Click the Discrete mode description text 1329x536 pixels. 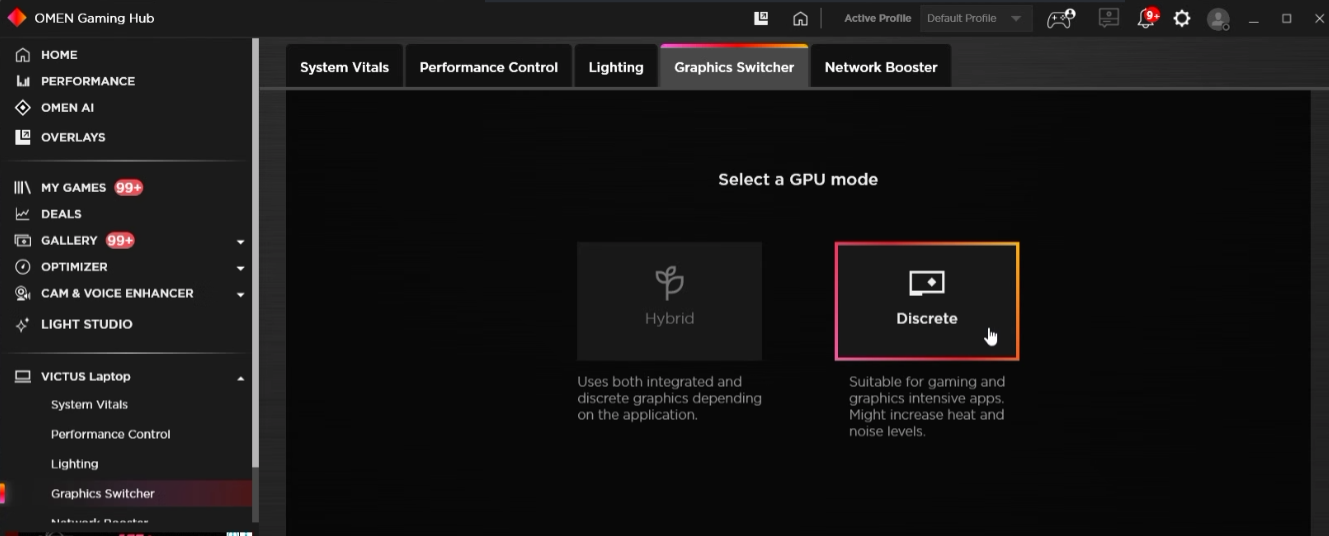(x=927, y=406)
